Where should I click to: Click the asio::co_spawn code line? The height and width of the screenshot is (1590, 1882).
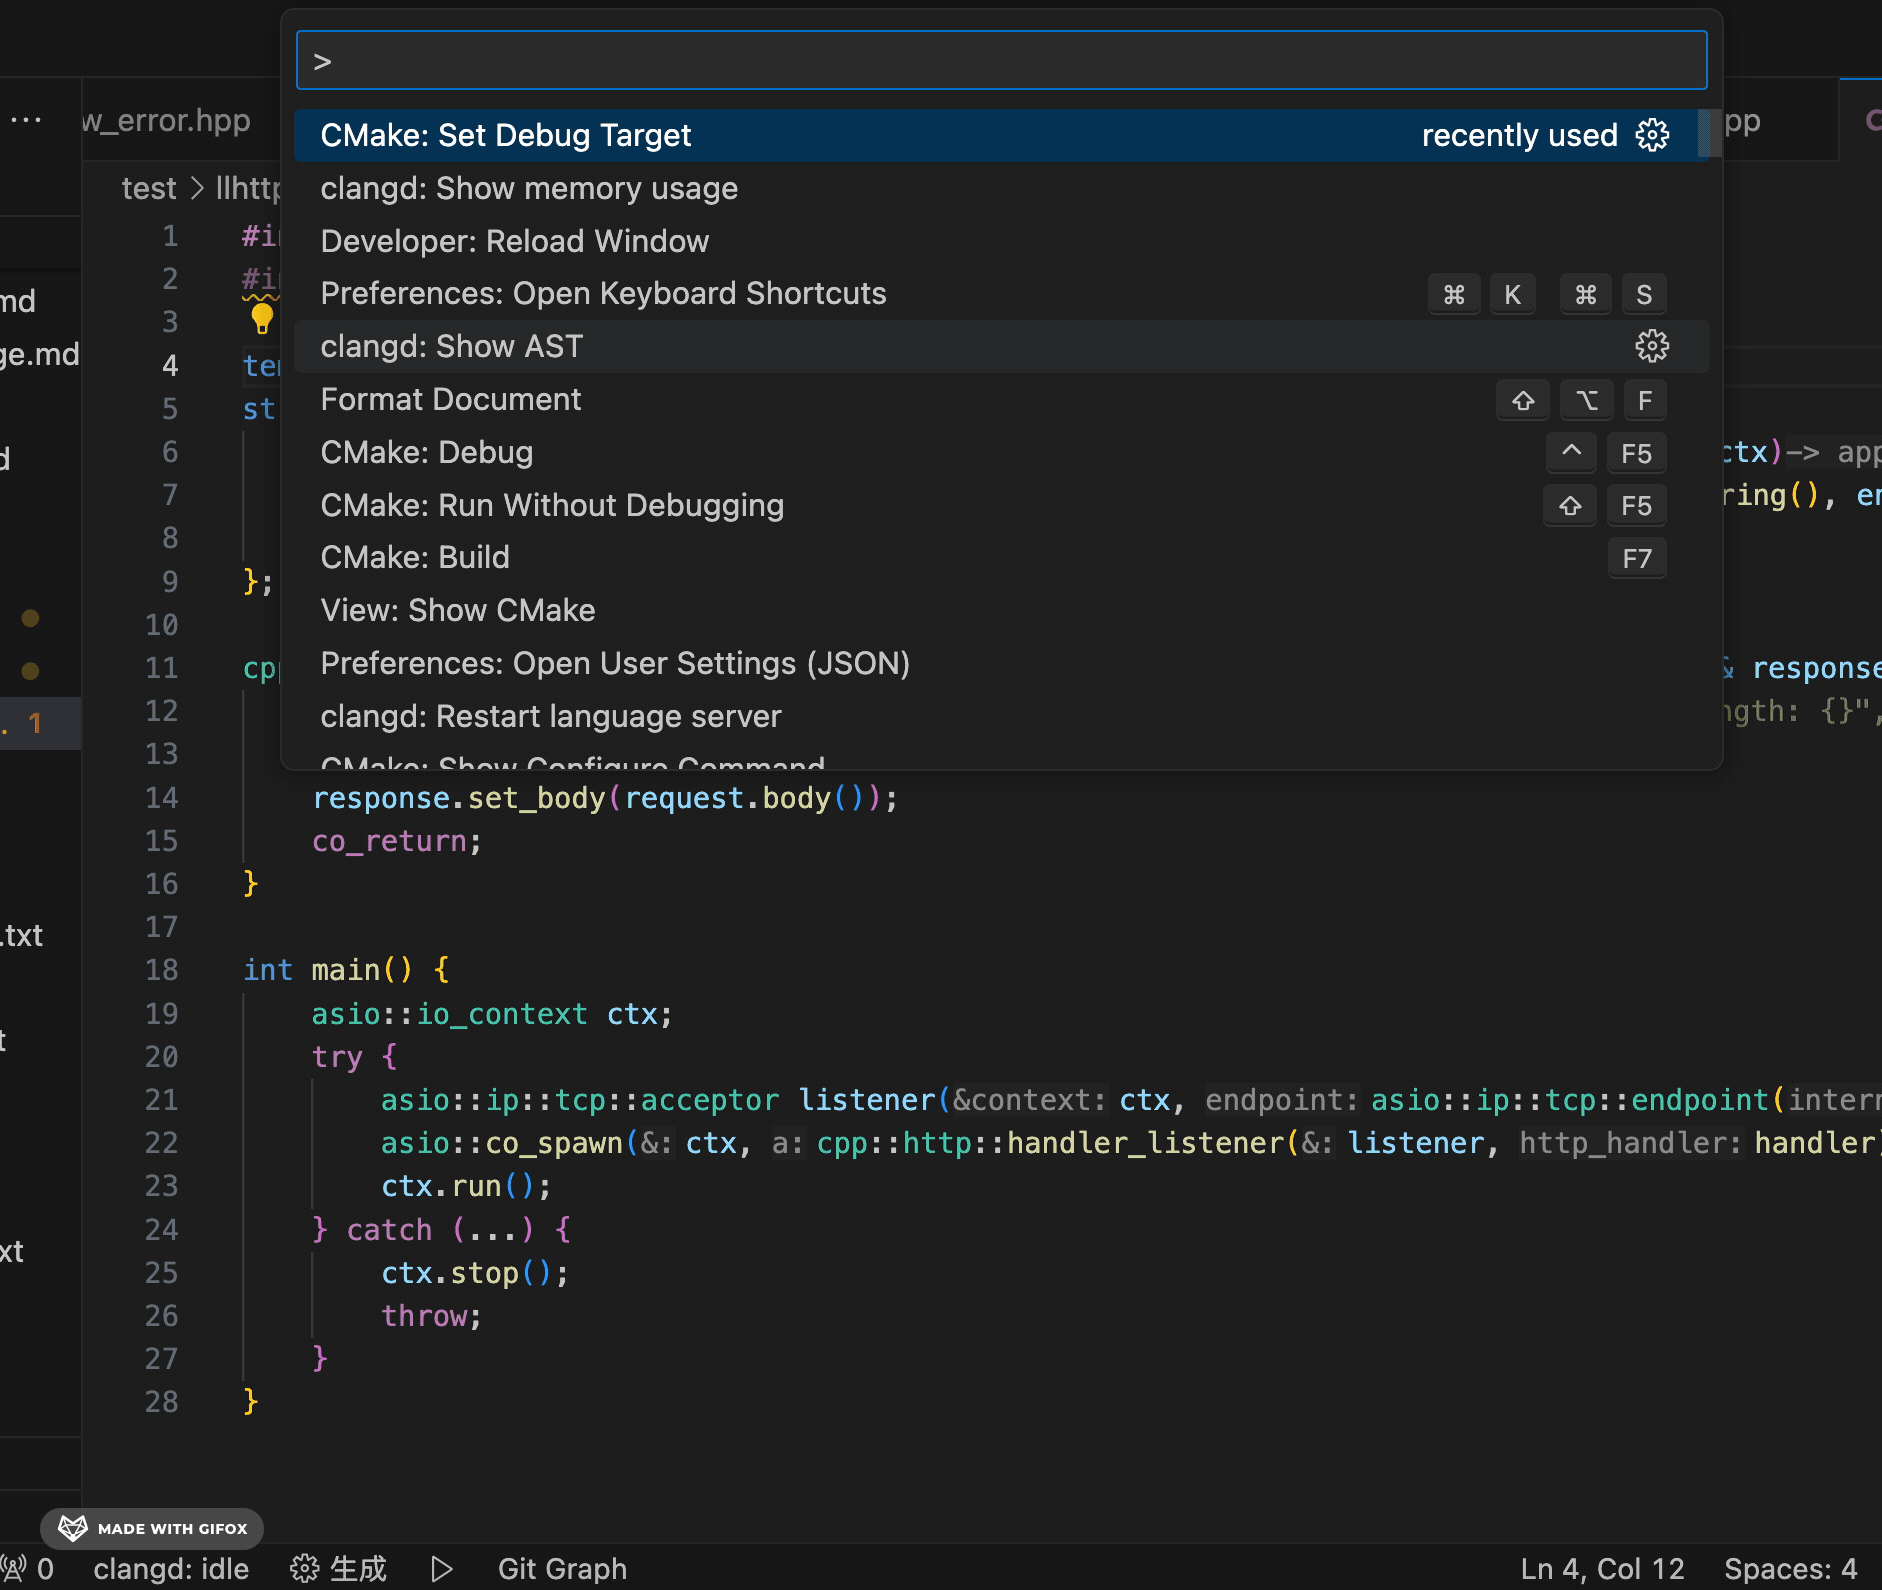tap(1130, 1143)
